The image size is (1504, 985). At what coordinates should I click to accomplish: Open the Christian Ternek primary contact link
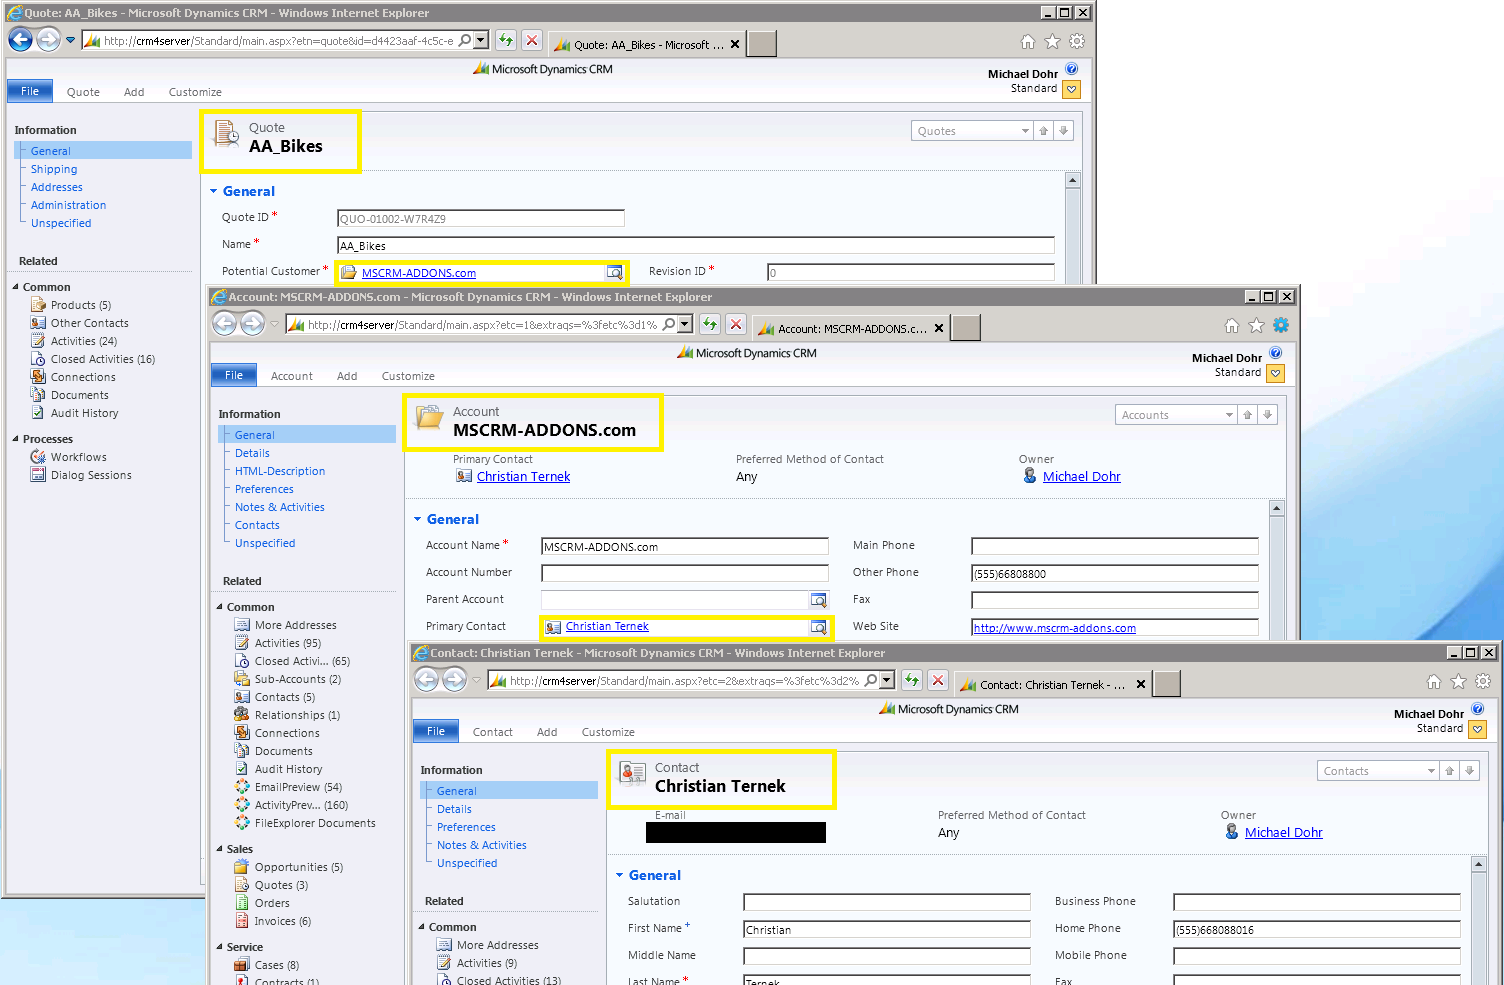(x=523, y=476)
